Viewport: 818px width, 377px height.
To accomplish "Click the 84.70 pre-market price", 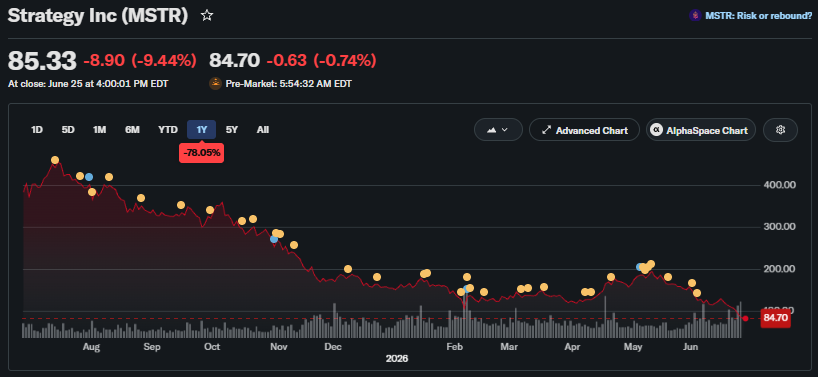I will (x=234, y=60).
